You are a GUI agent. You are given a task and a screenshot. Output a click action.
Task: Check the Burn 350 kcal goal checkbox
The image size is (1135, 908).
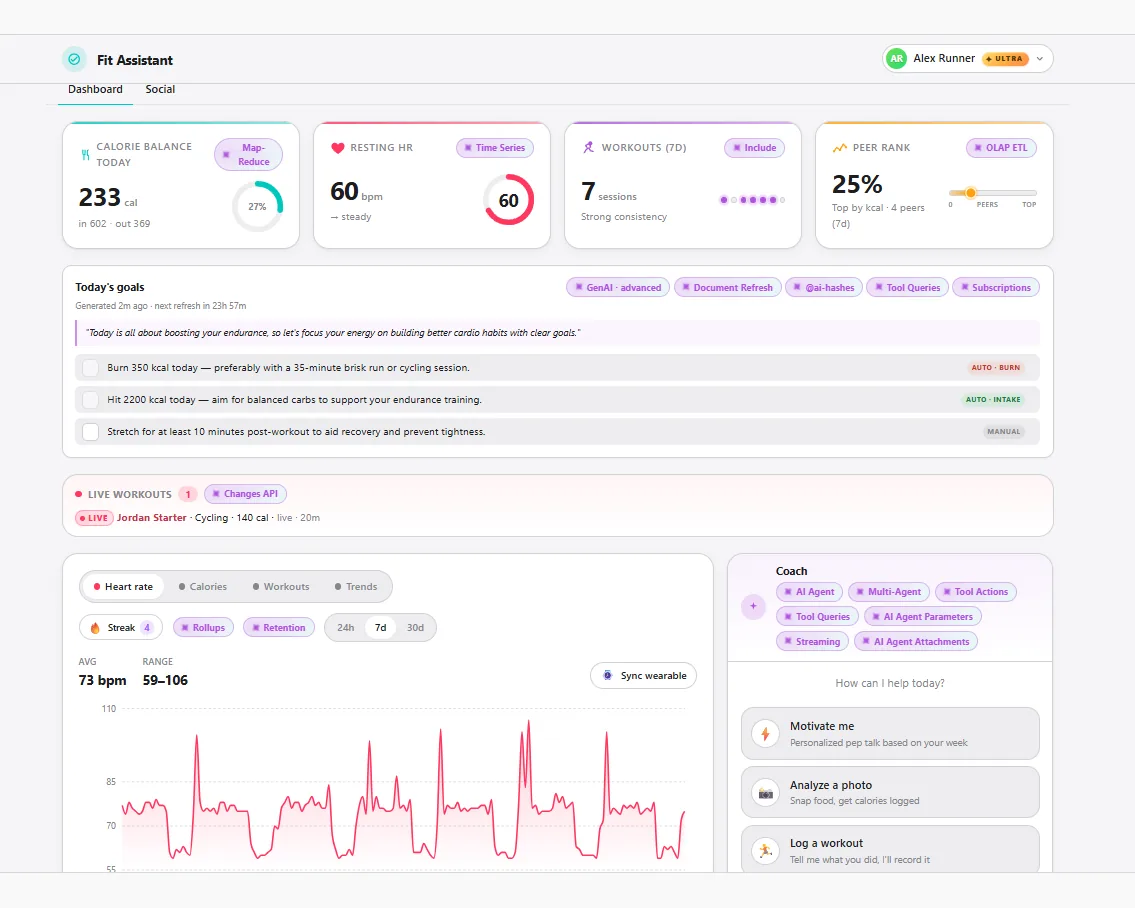point(90,368)
